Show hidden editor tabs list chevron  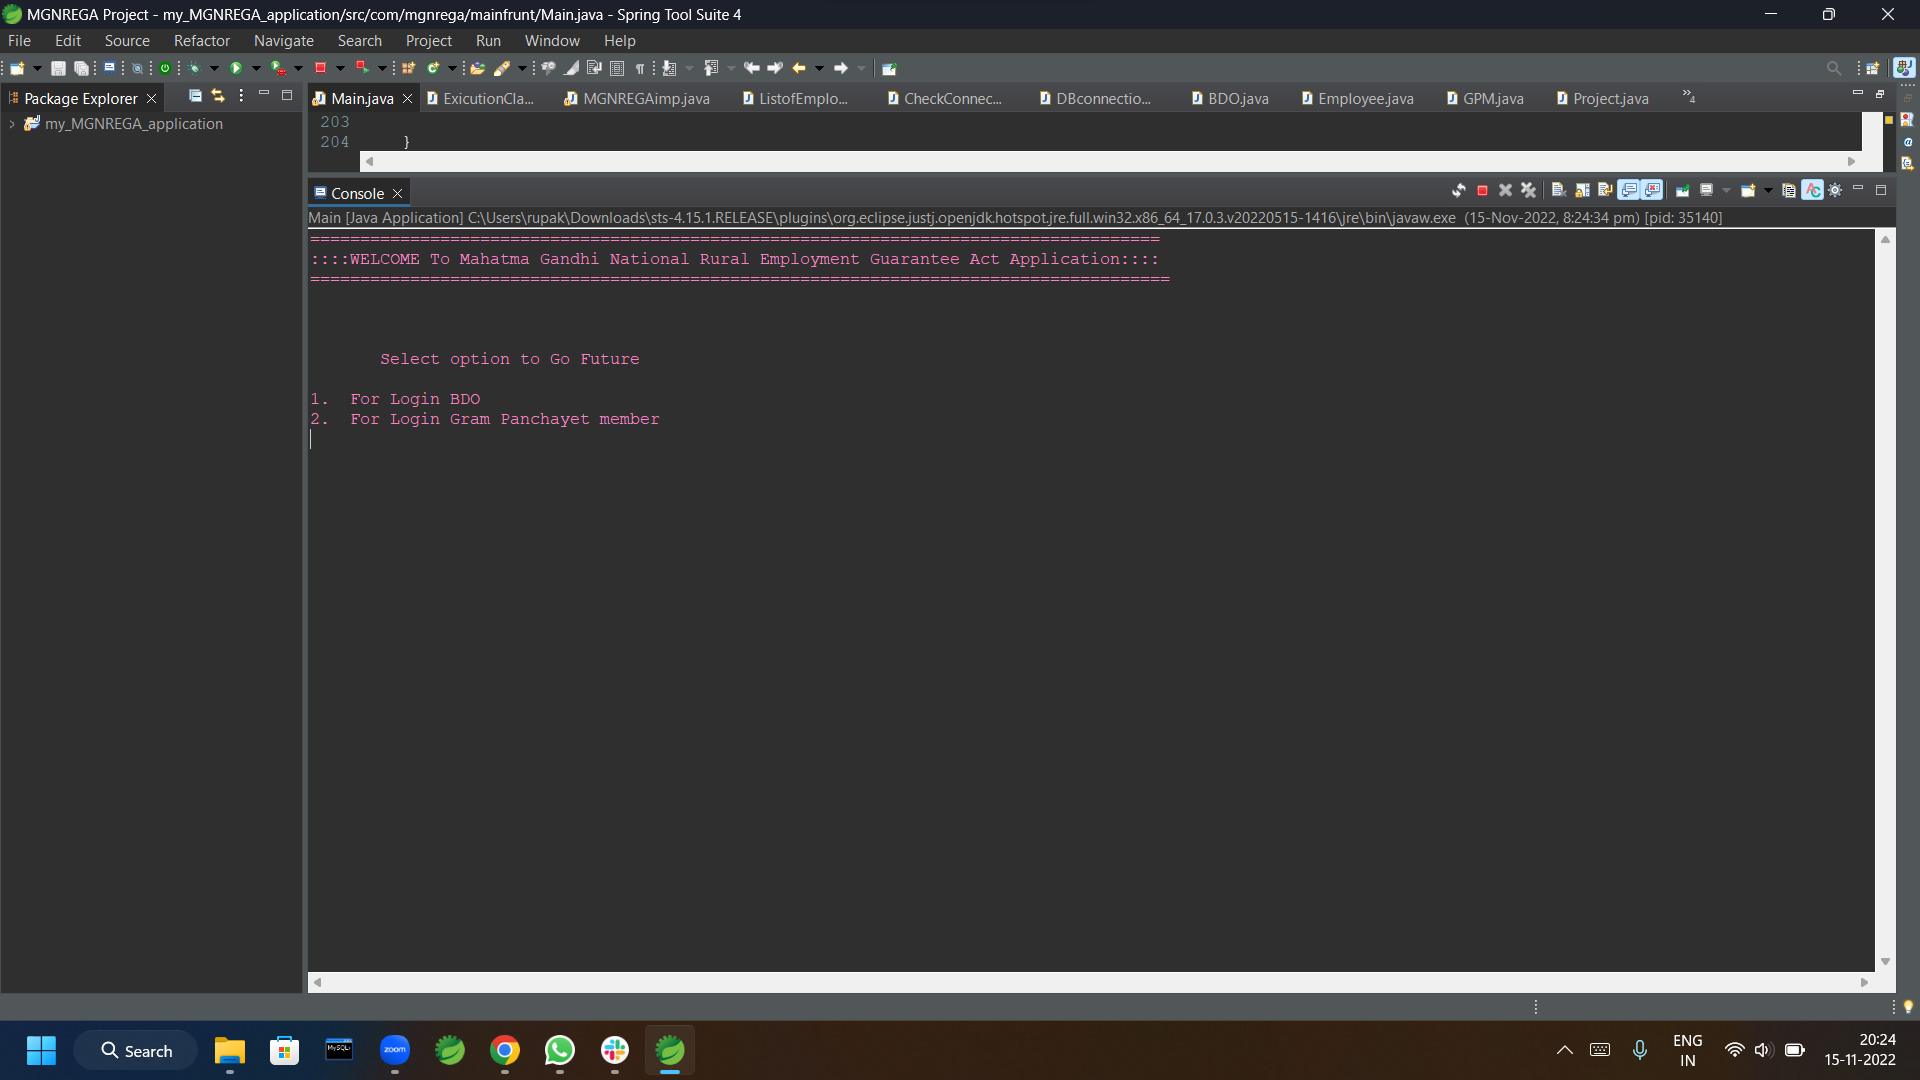pyautogui.click(x=1689, y=97)
